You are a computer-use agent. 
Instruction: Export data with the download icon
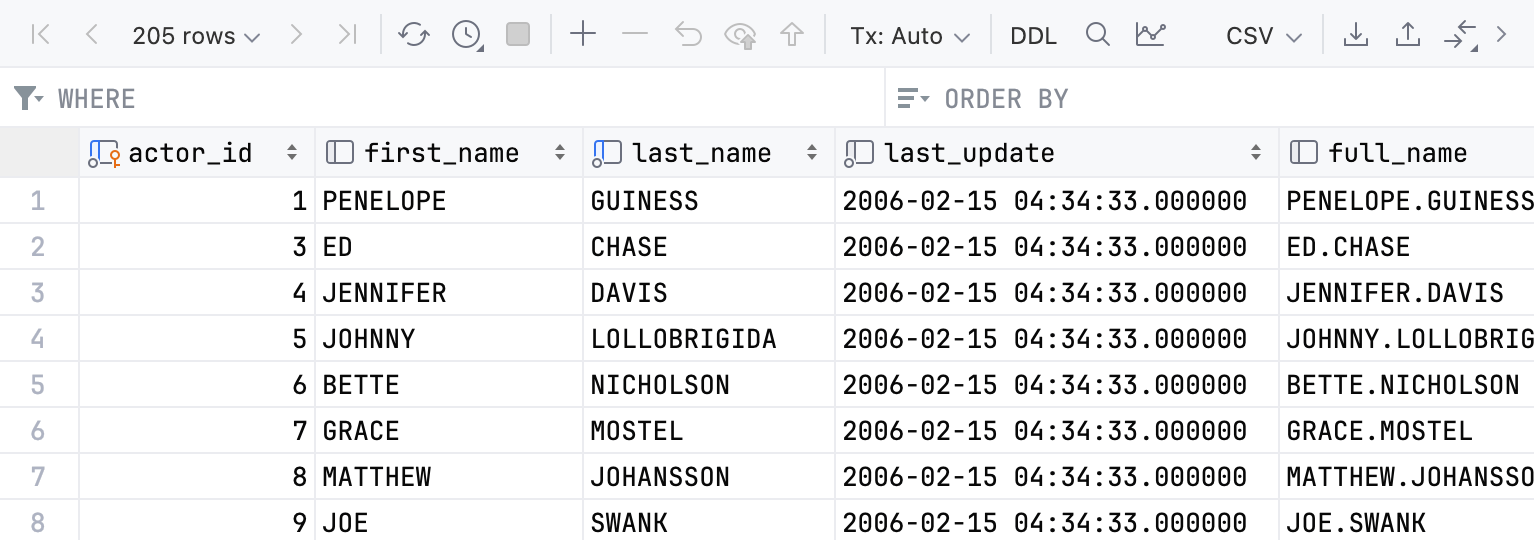coord(1356,35)
